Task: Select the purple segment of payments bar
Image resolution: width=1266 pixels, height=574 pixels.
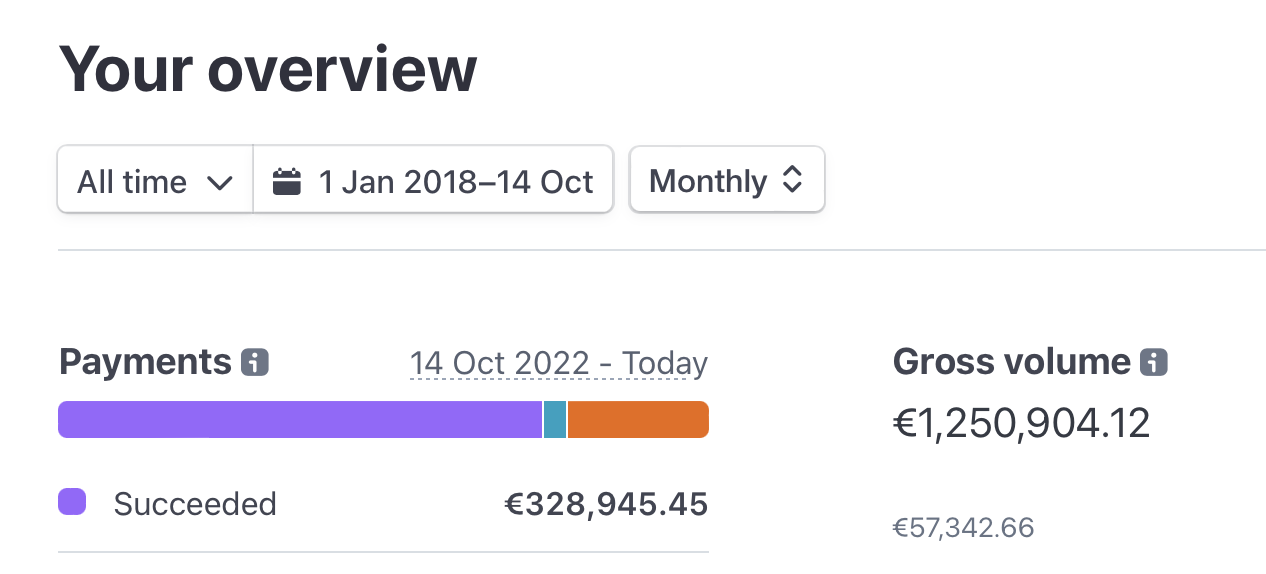Action: (x=300, y=420)
